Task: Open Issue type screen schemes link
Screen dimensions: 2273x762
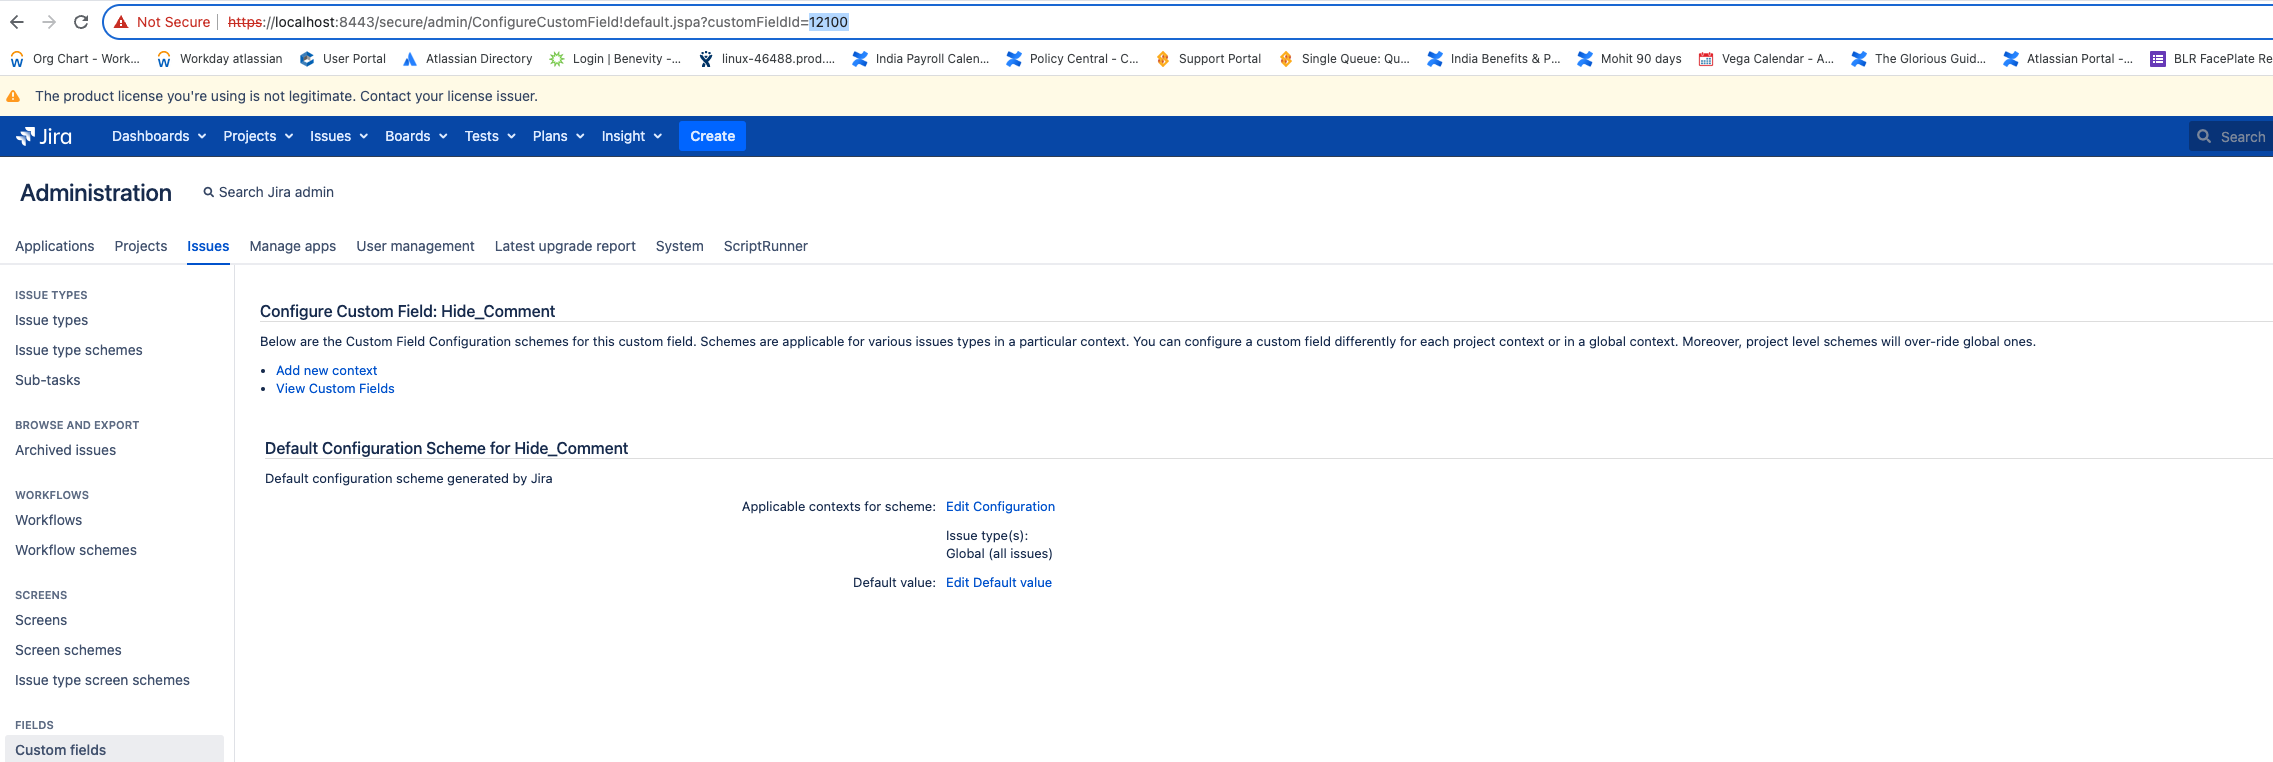Action: [x=102, y=680]
